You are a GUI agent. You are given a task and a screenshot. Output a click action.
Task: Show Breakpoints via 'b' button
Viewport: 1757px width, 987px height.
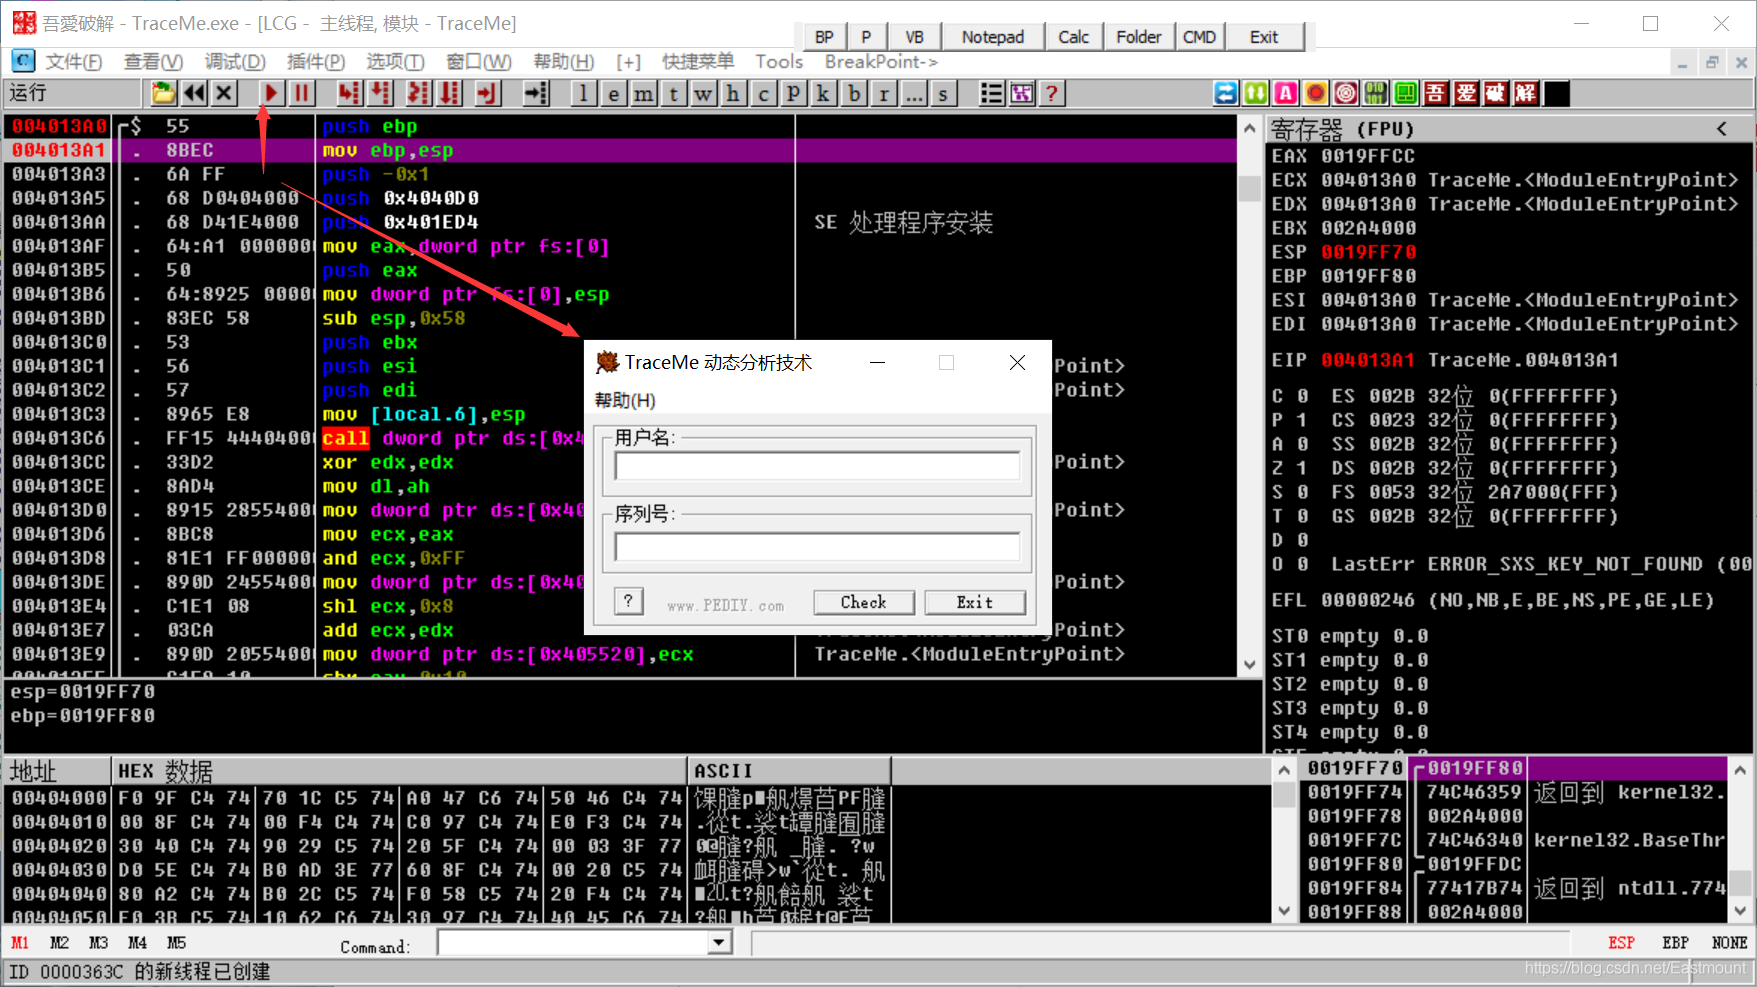(x=854, y=93)
